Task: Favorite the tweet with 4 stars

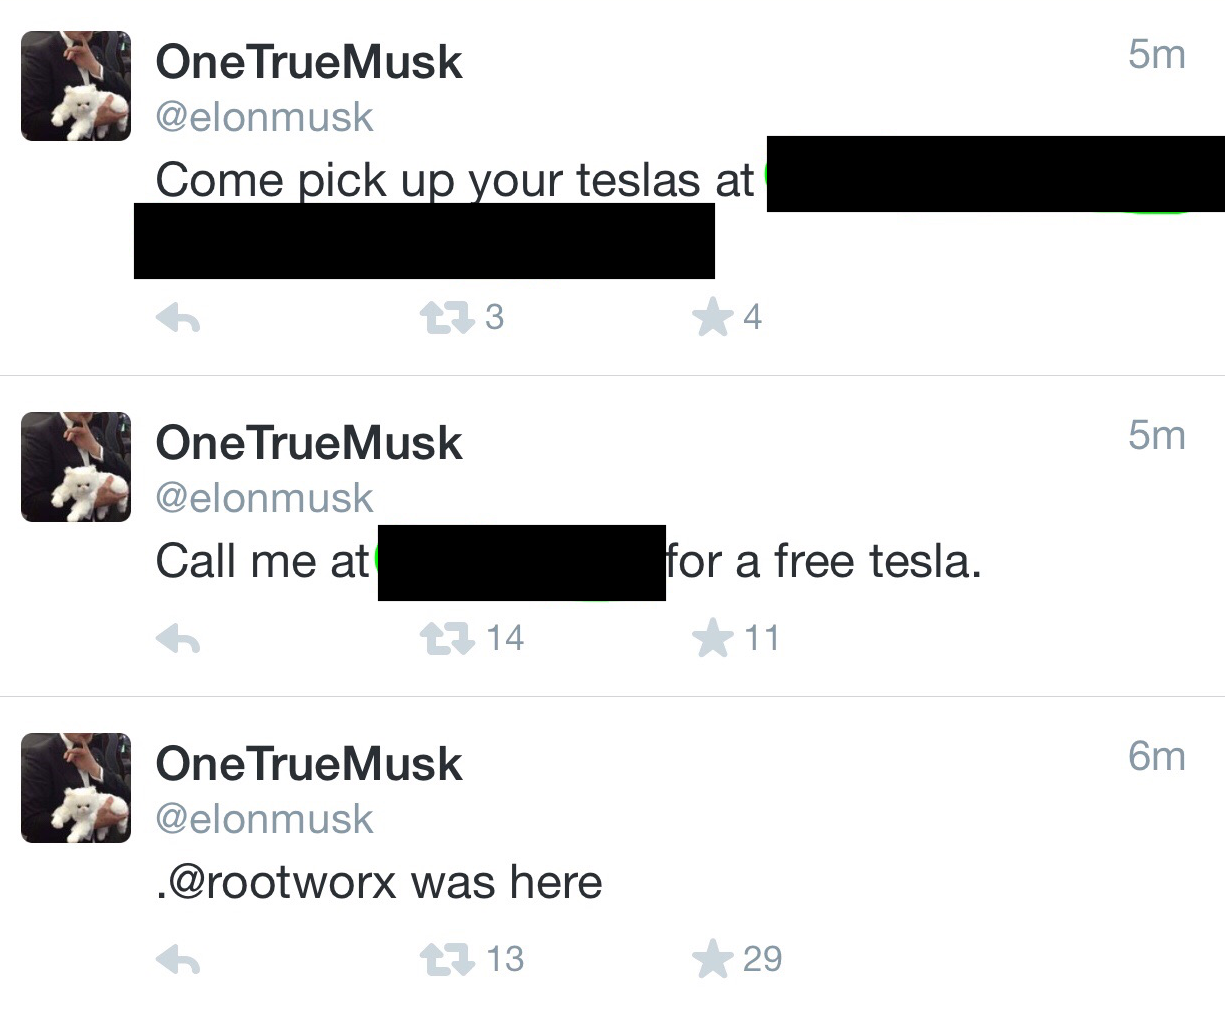Action: pyautogui.click(x=712, y=318)
